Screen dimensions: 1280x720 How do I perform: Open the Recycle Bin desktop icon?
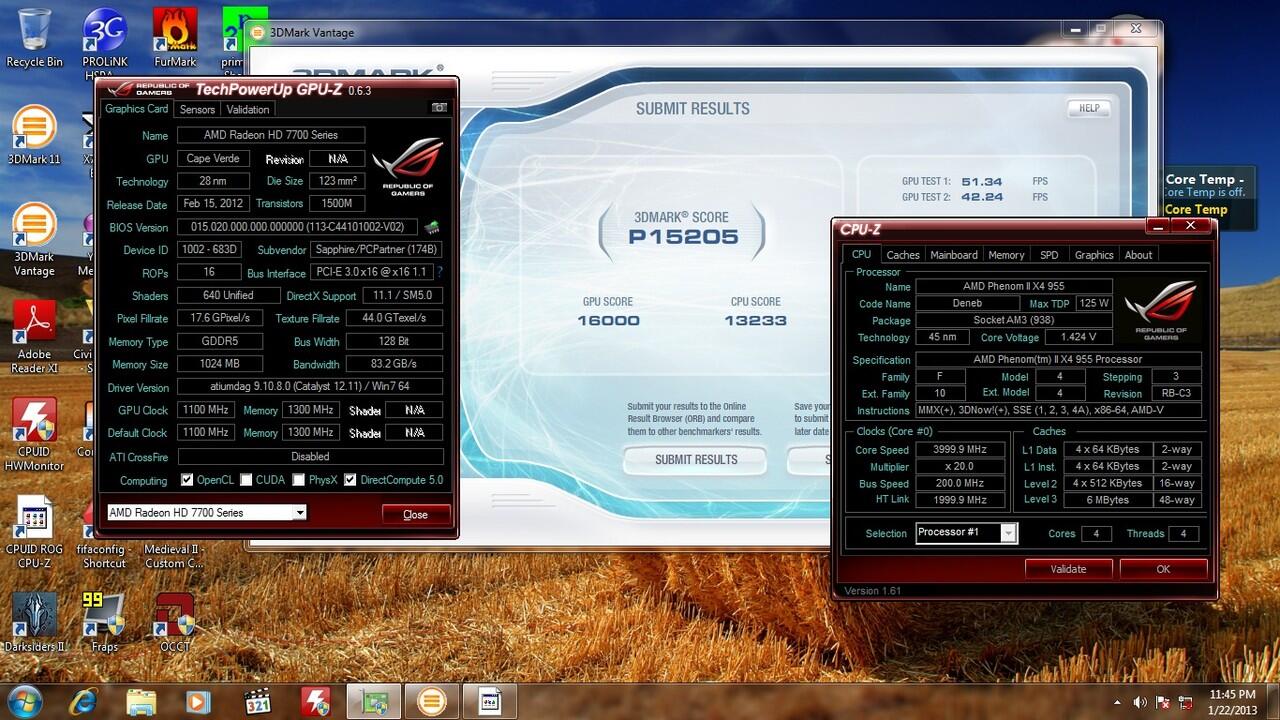(34, 38)
